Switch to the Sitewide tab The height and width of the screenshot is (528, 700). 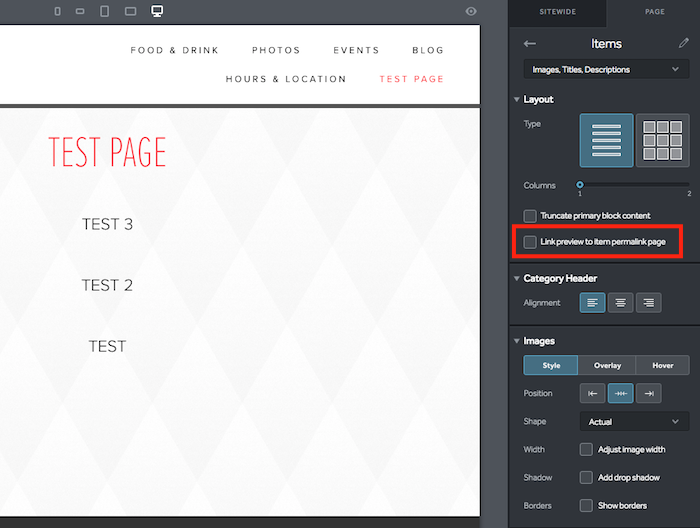pyautogui.click(x=558, y=12)
